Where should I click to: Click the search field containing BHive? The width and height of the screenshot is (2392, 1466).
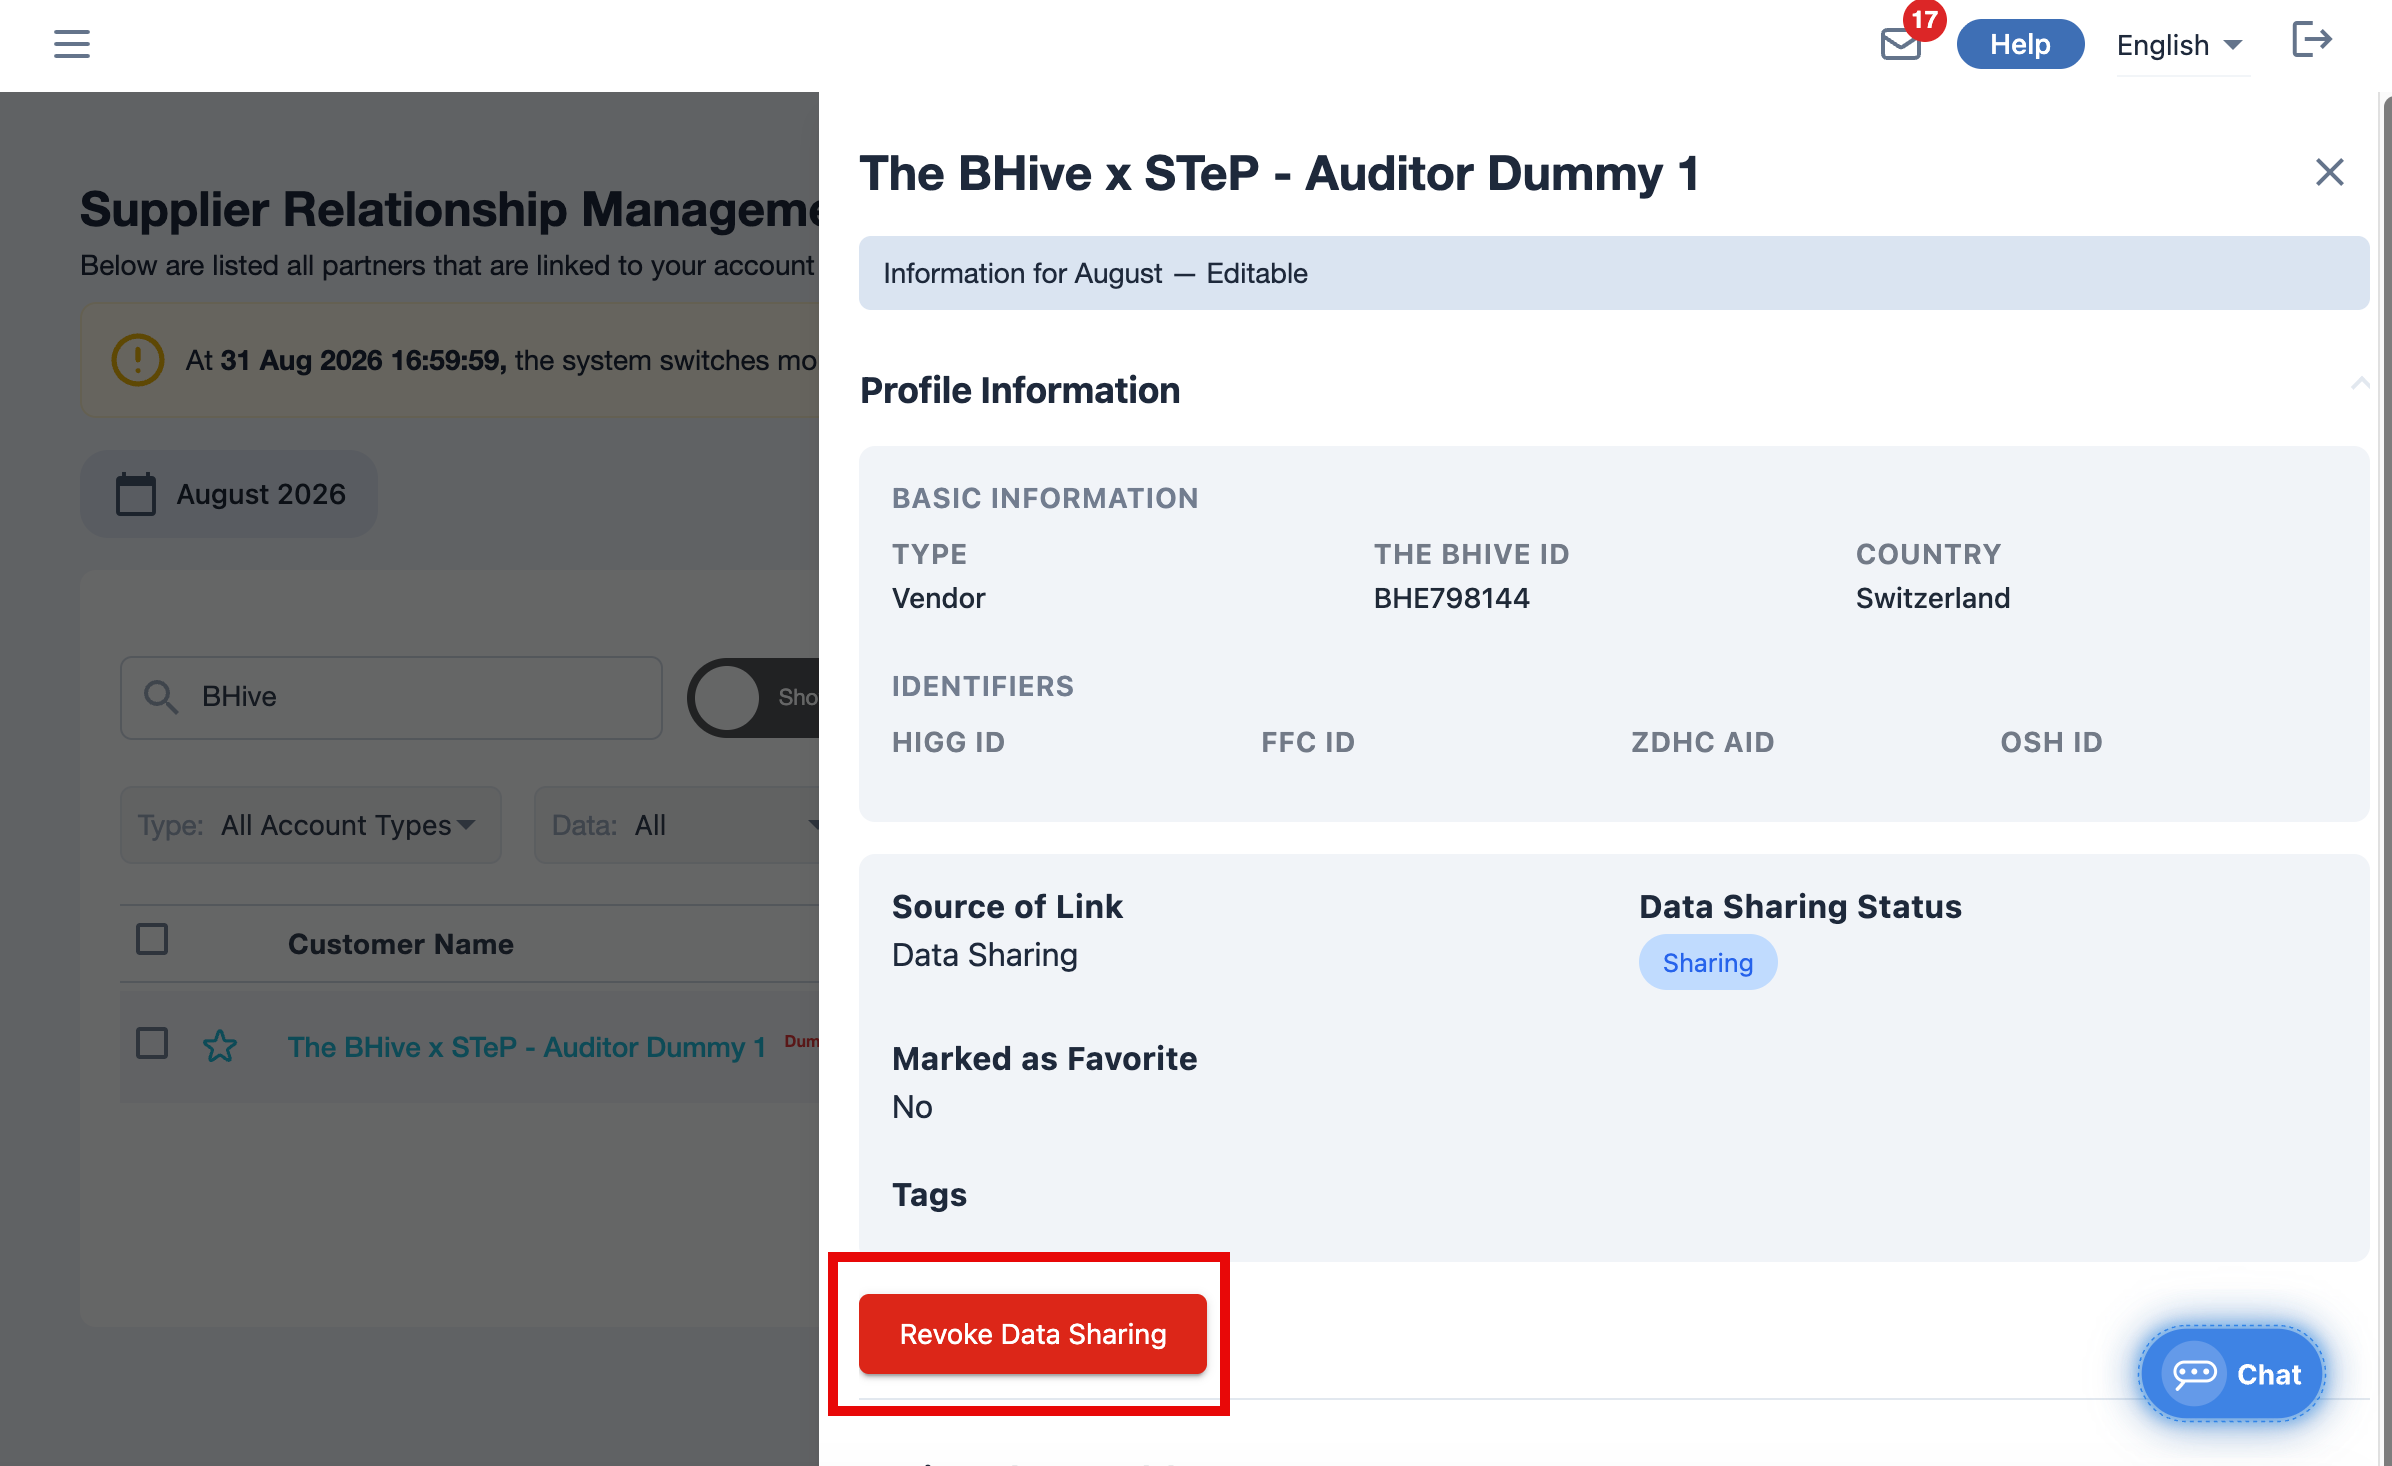[391, 697]
